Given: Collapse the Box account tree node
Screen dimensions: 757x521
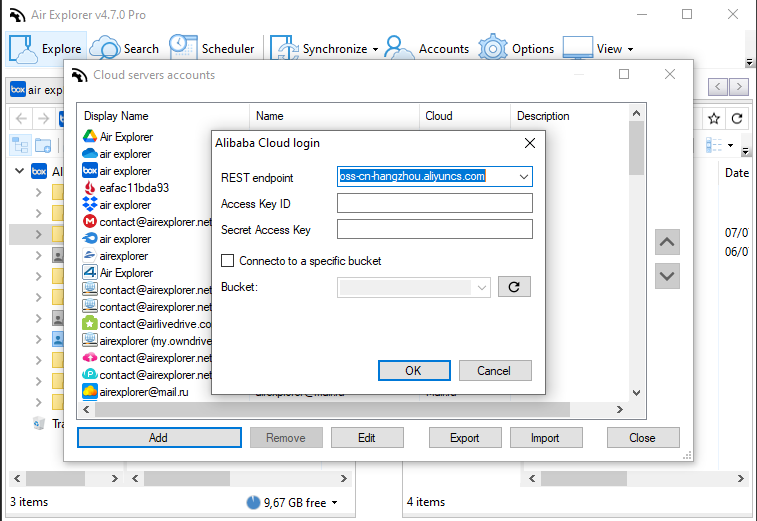Looking at the screenshot, I should tap(19, 170).
